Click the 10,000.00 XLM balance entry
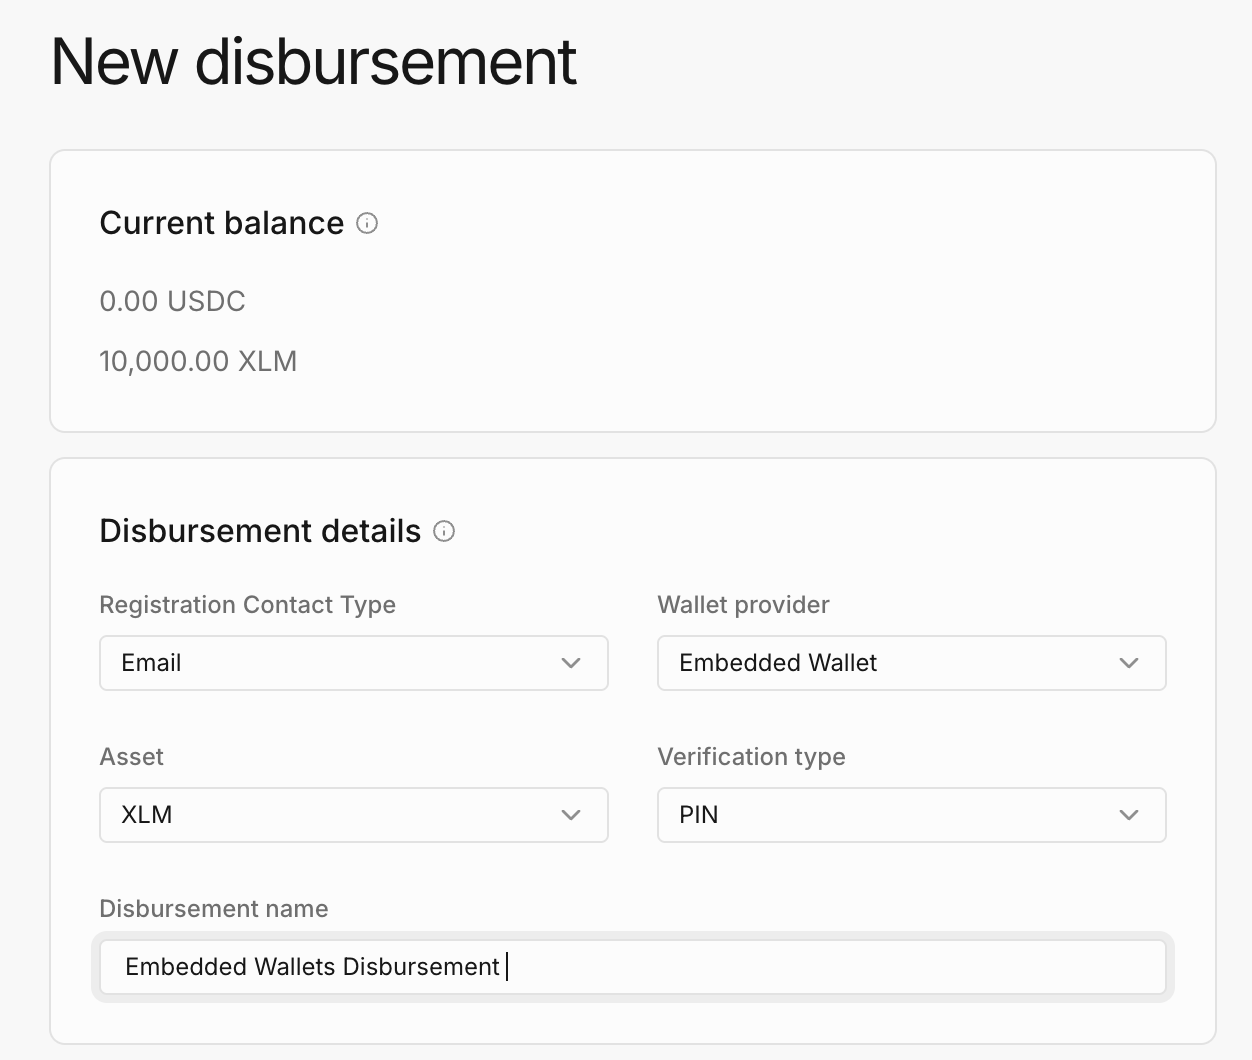1252x1060 pixels. (x=198, y=361)
